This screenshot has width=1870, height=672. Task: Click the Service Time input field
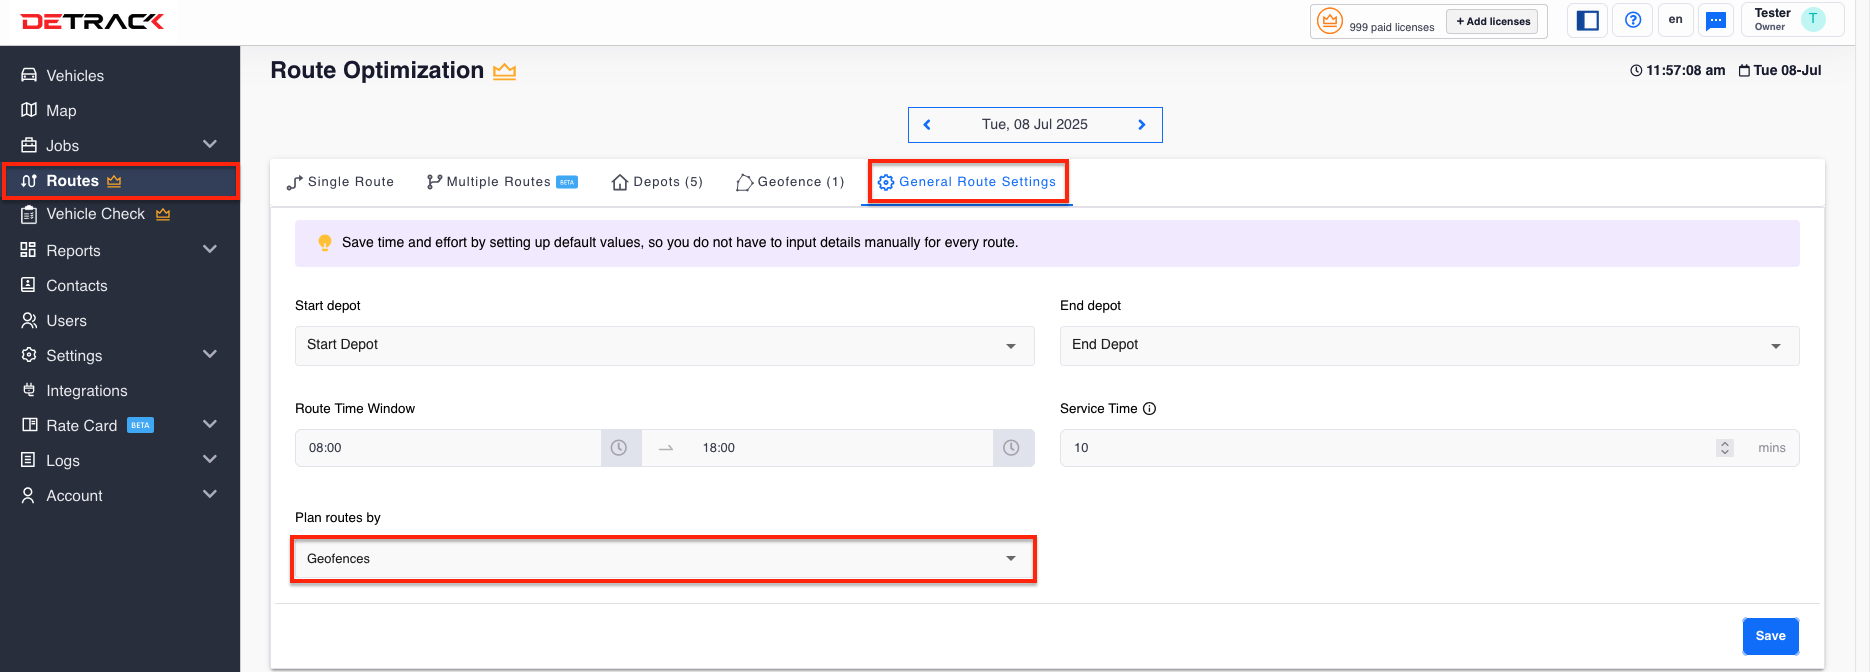coord(1388,448)
